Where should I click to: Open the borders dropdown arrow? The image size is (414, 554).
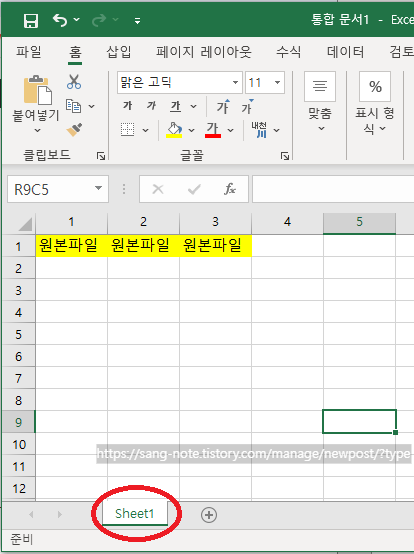(x=146, y=130)
